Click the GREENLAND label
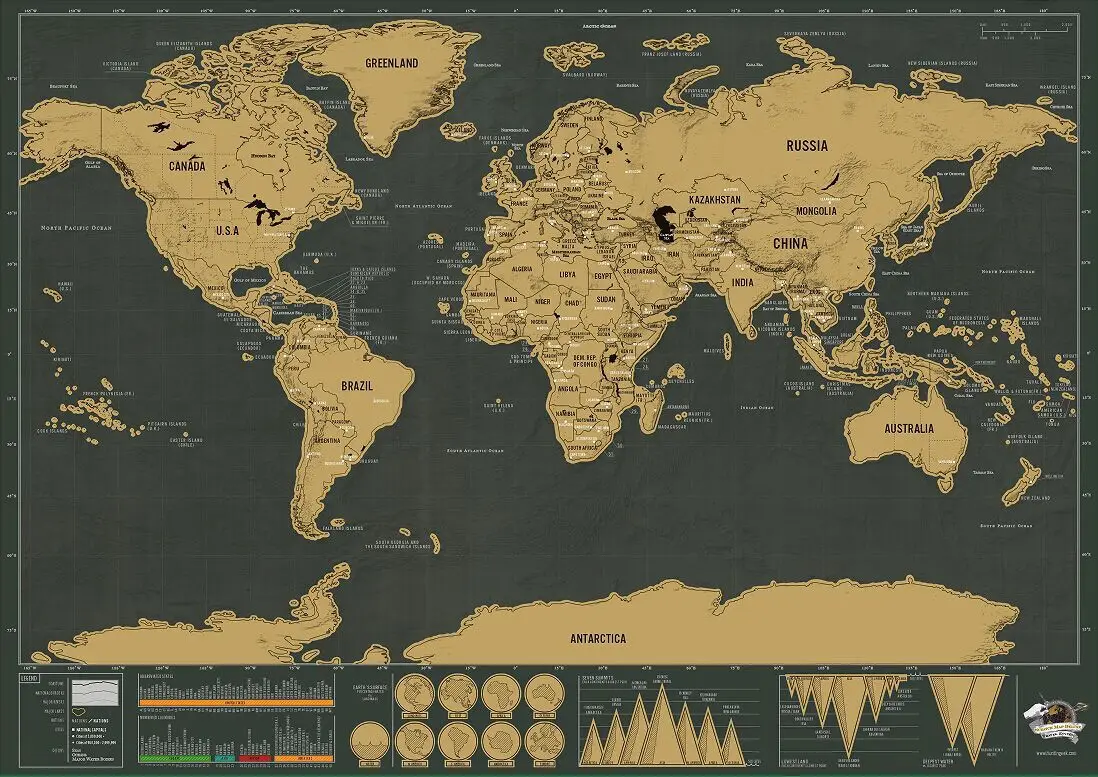 391,63
